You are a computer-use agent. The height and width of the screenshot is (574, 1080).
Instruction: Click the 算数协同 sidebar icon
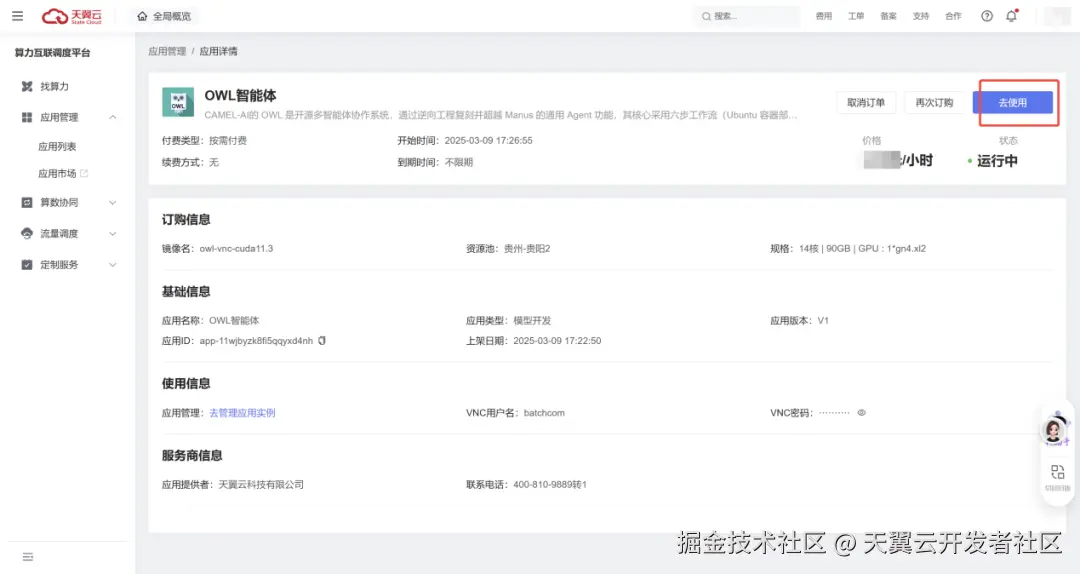(x=27, y=203)
